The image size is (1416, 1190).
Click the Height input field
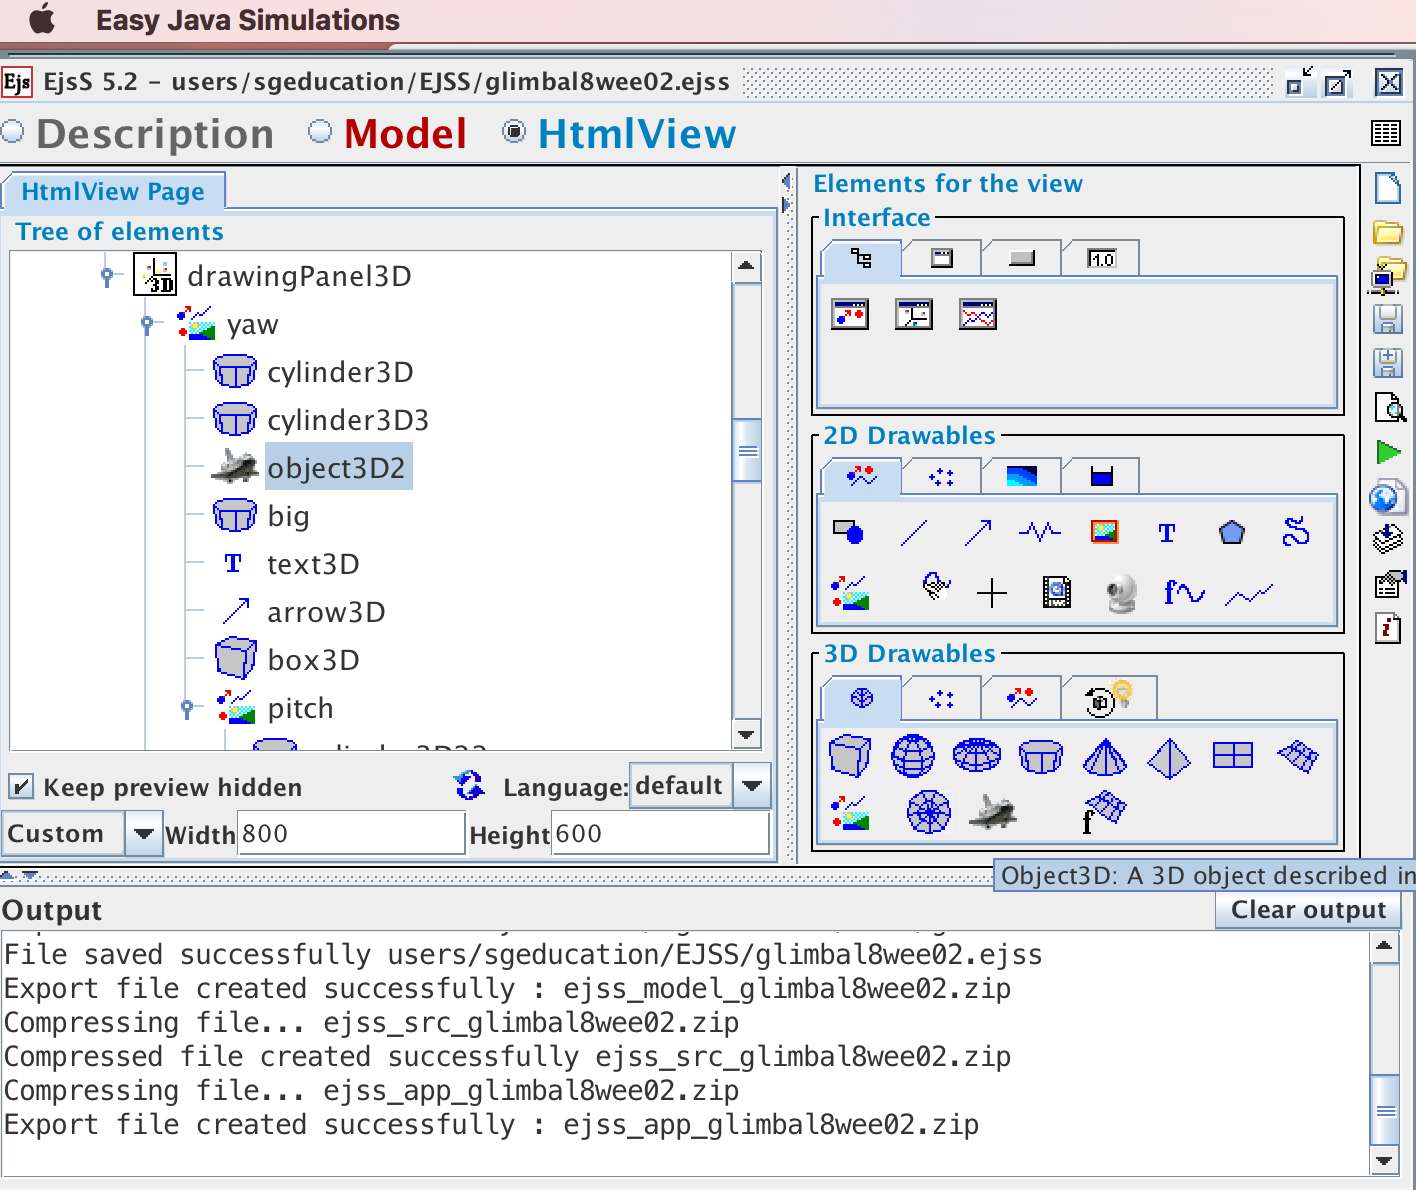(661, 833)
